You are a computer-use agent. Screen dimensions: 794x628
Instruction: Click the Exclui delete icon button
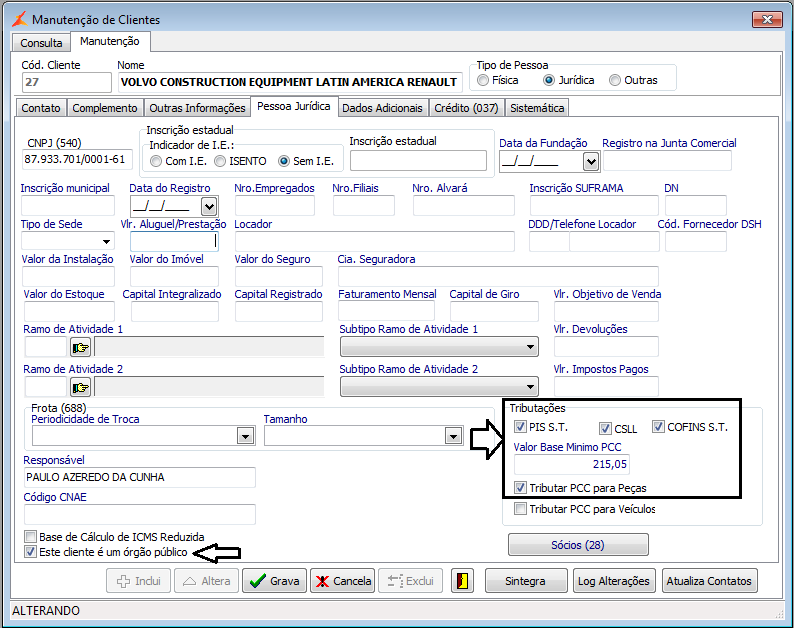point(411,581)
